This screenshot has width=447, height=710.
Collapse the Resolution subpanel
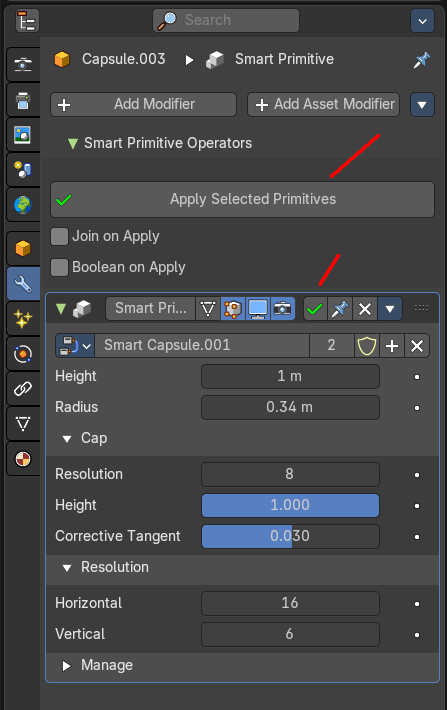coord(67,568)
